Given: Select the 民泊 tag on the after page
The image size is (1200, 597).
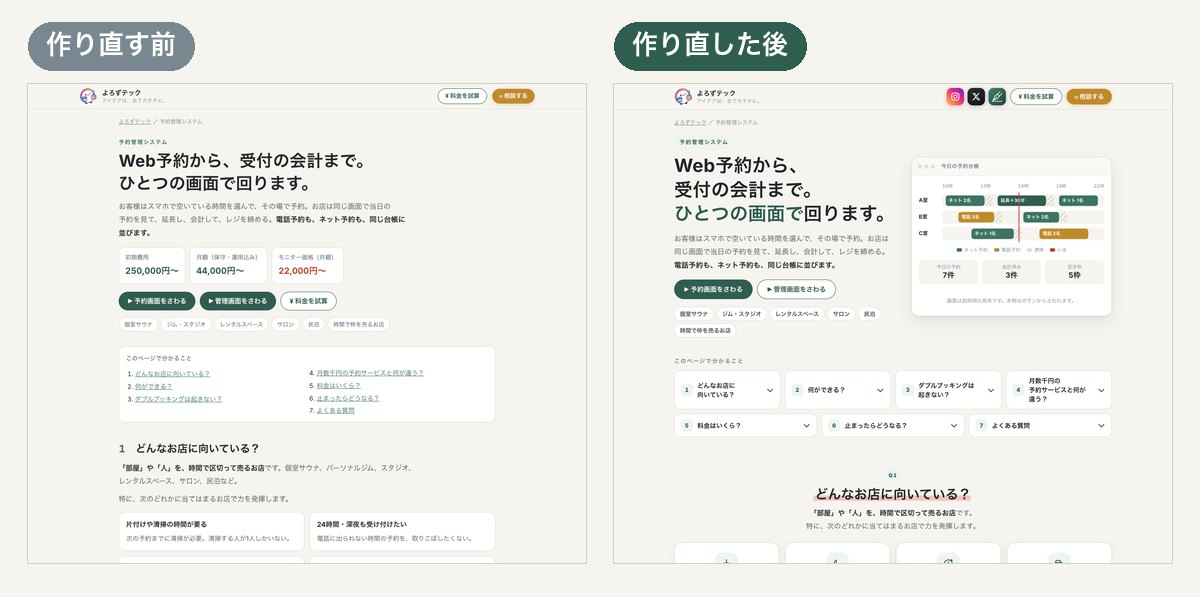Looking at the screenshot, I should click(869, 314).
